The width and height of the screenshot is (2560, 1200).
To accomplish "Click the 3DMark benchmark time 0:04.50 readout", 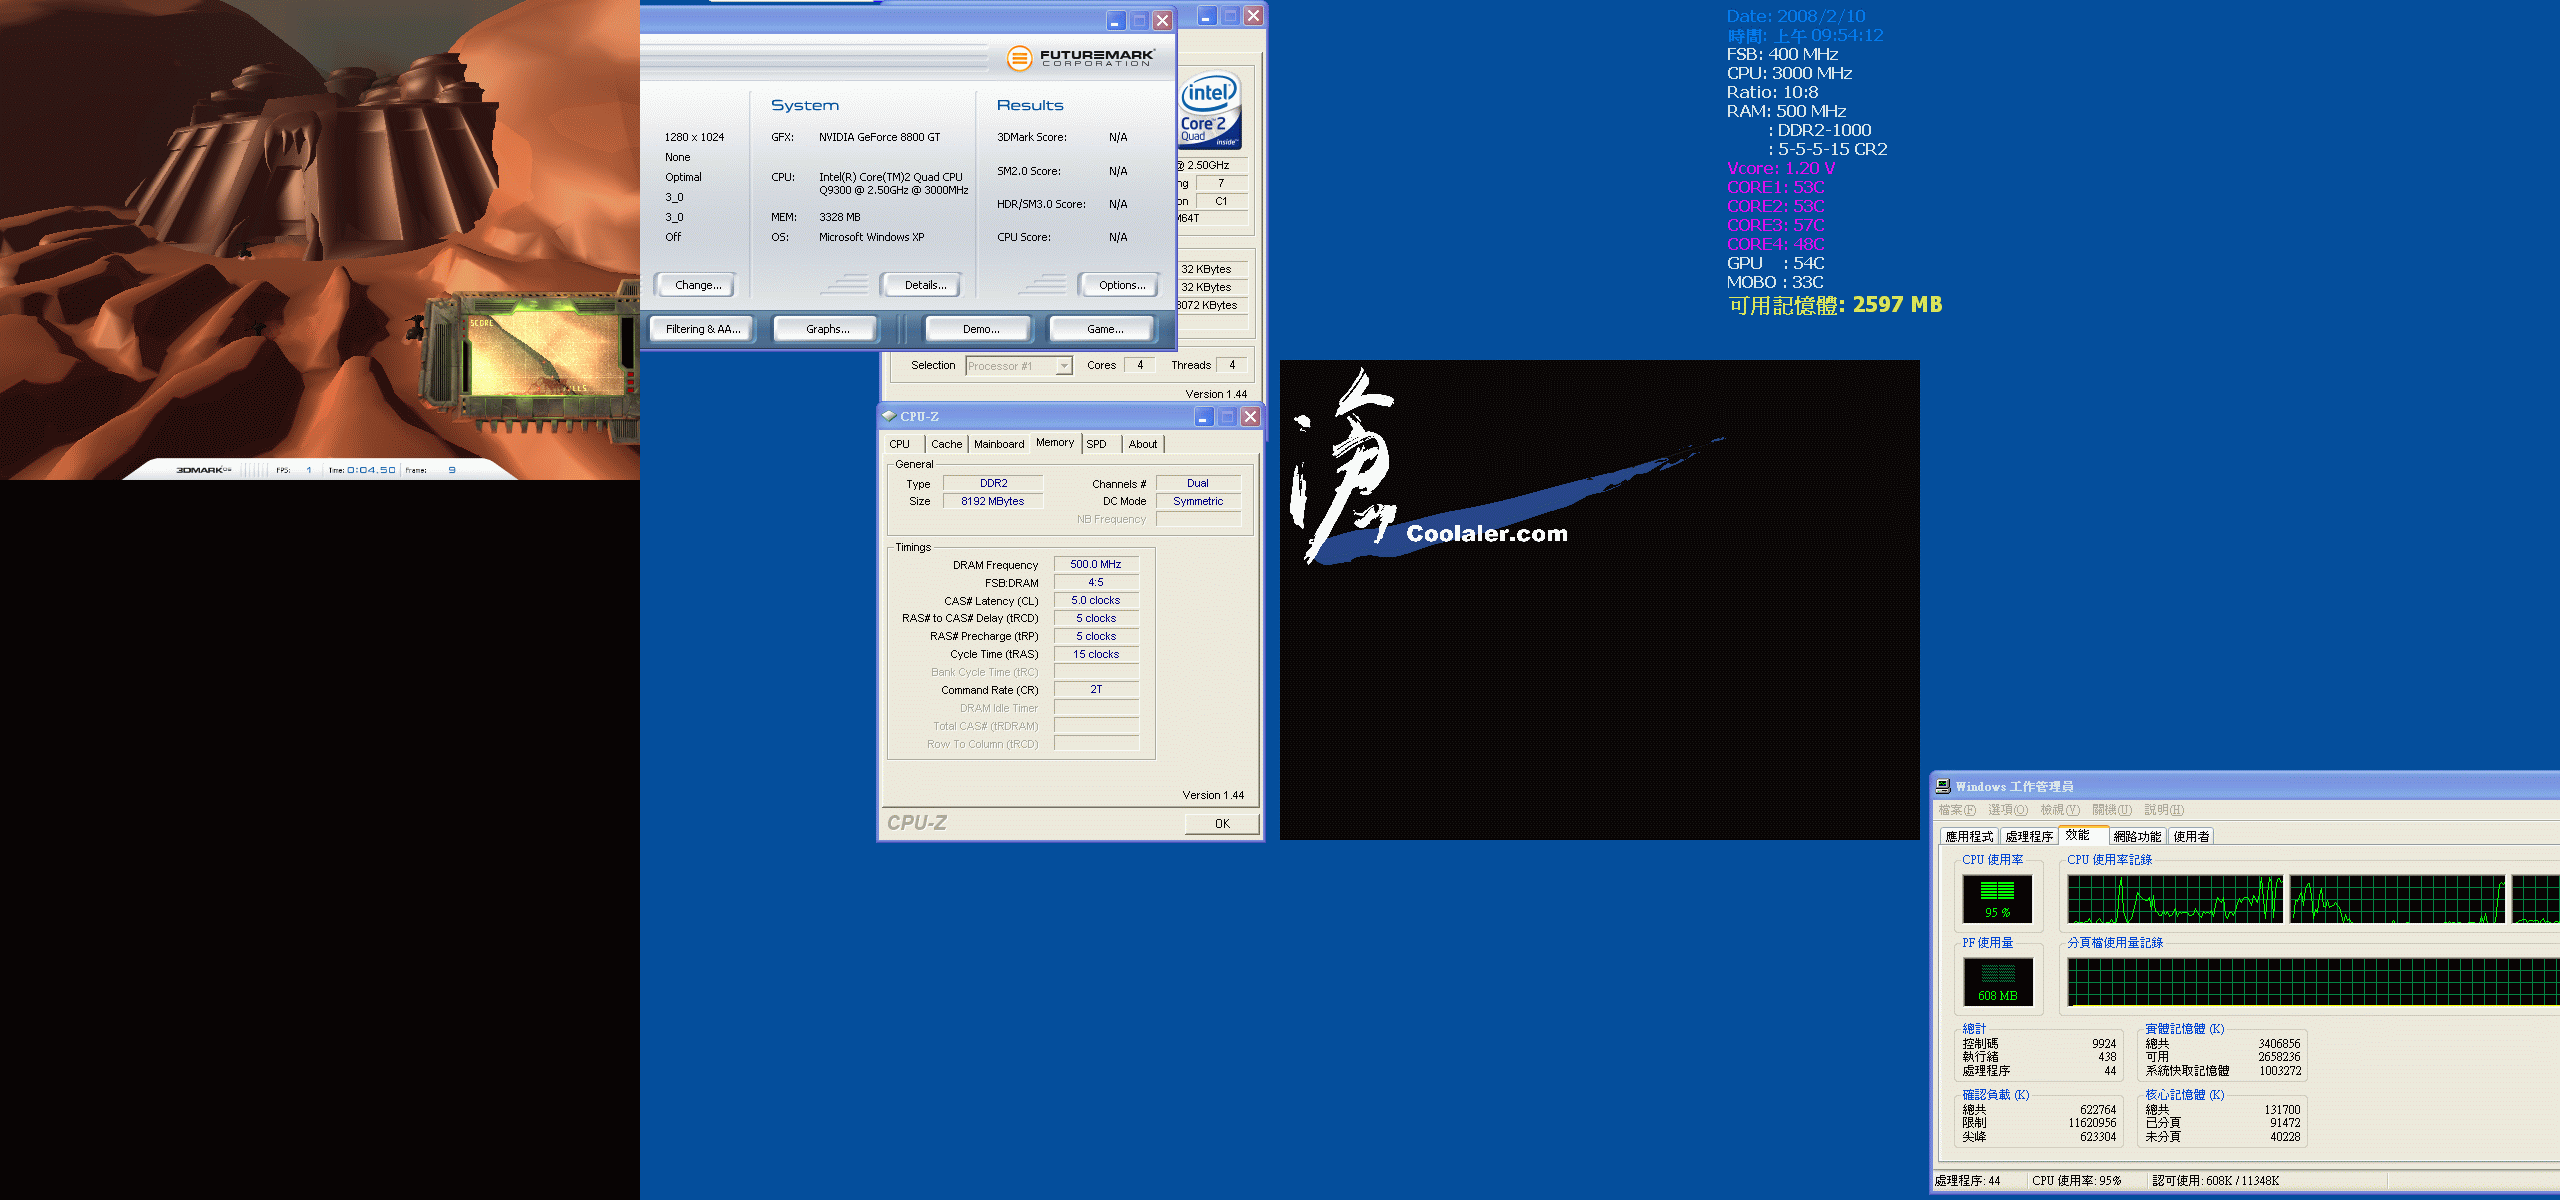I will point(371,470).
